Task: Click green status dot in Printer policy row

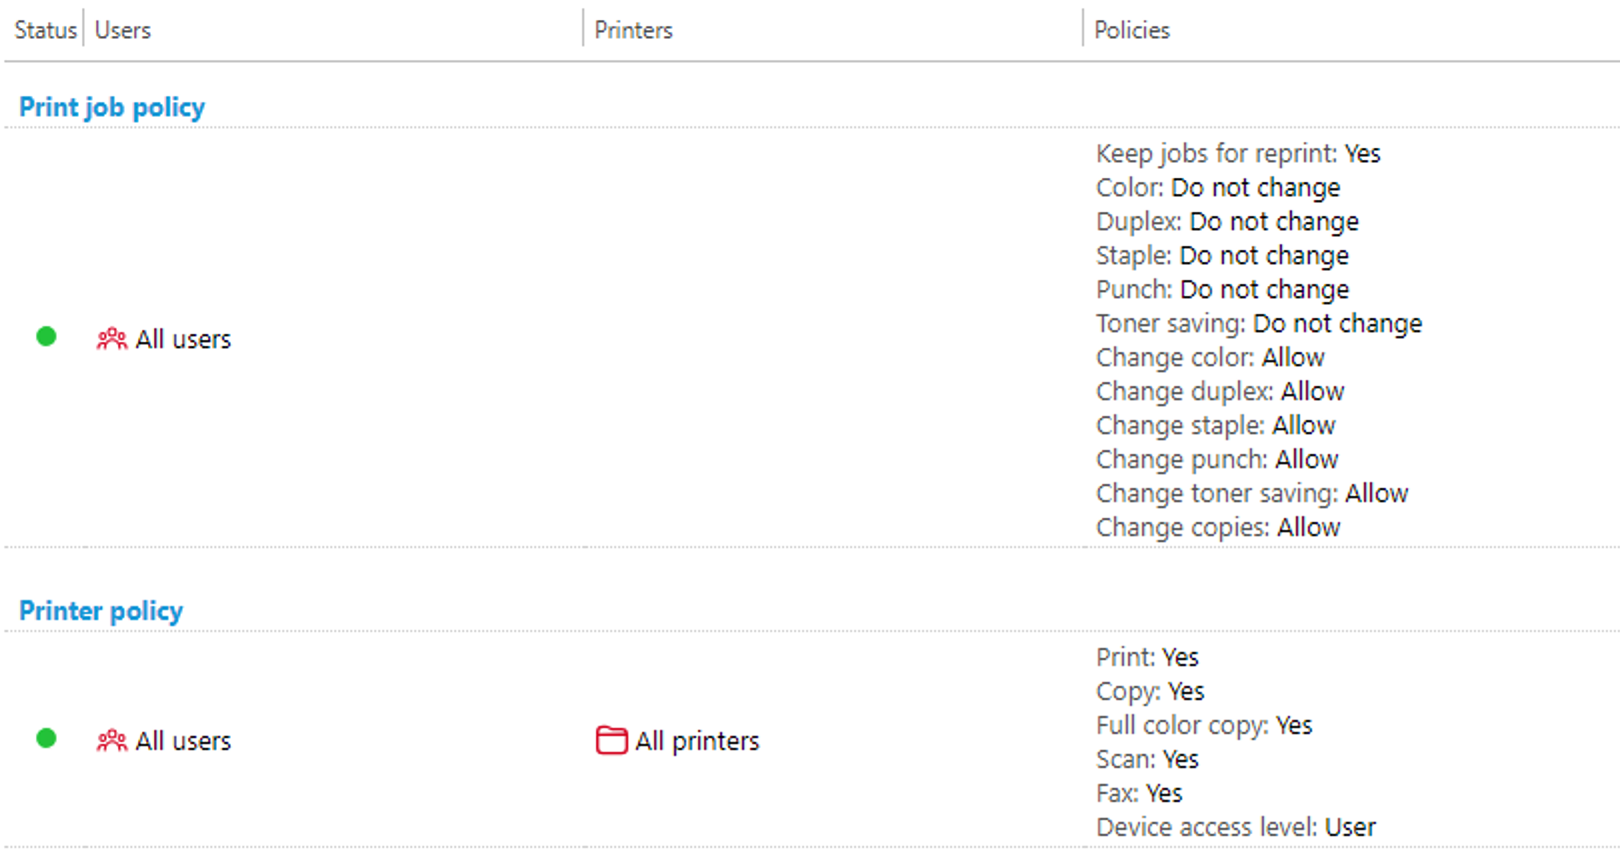Action: coord(46,739)
